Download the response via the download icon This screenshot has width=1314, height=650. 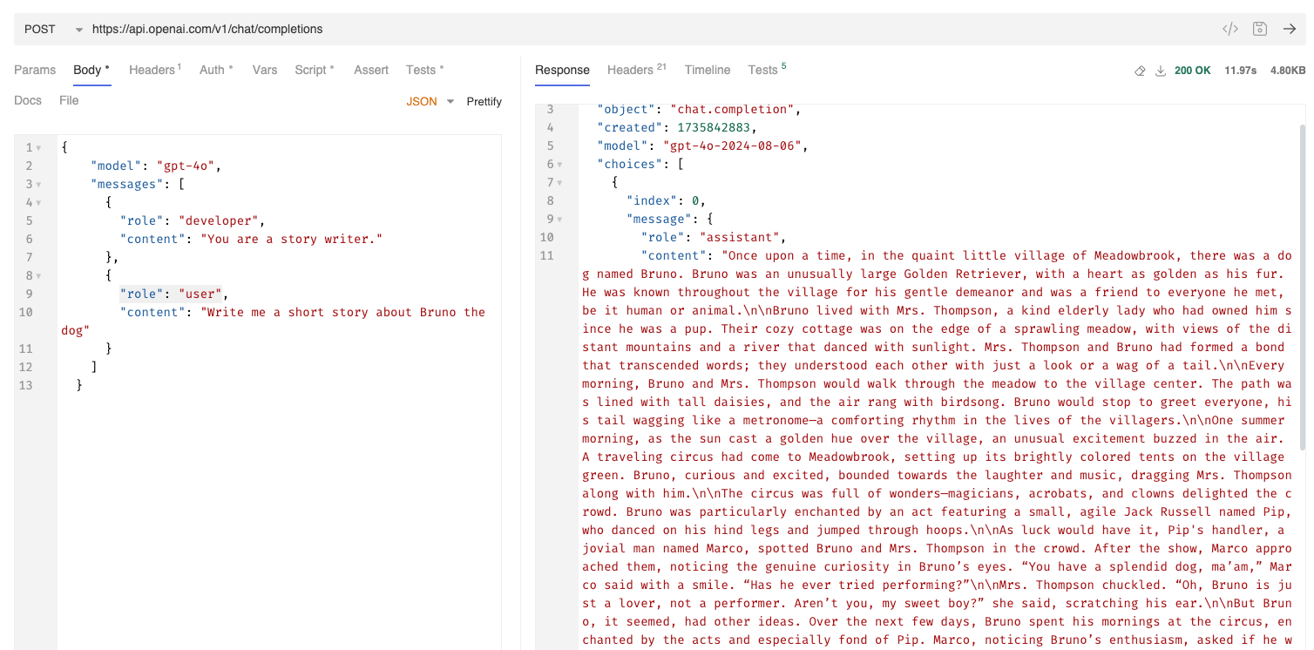1161,71
